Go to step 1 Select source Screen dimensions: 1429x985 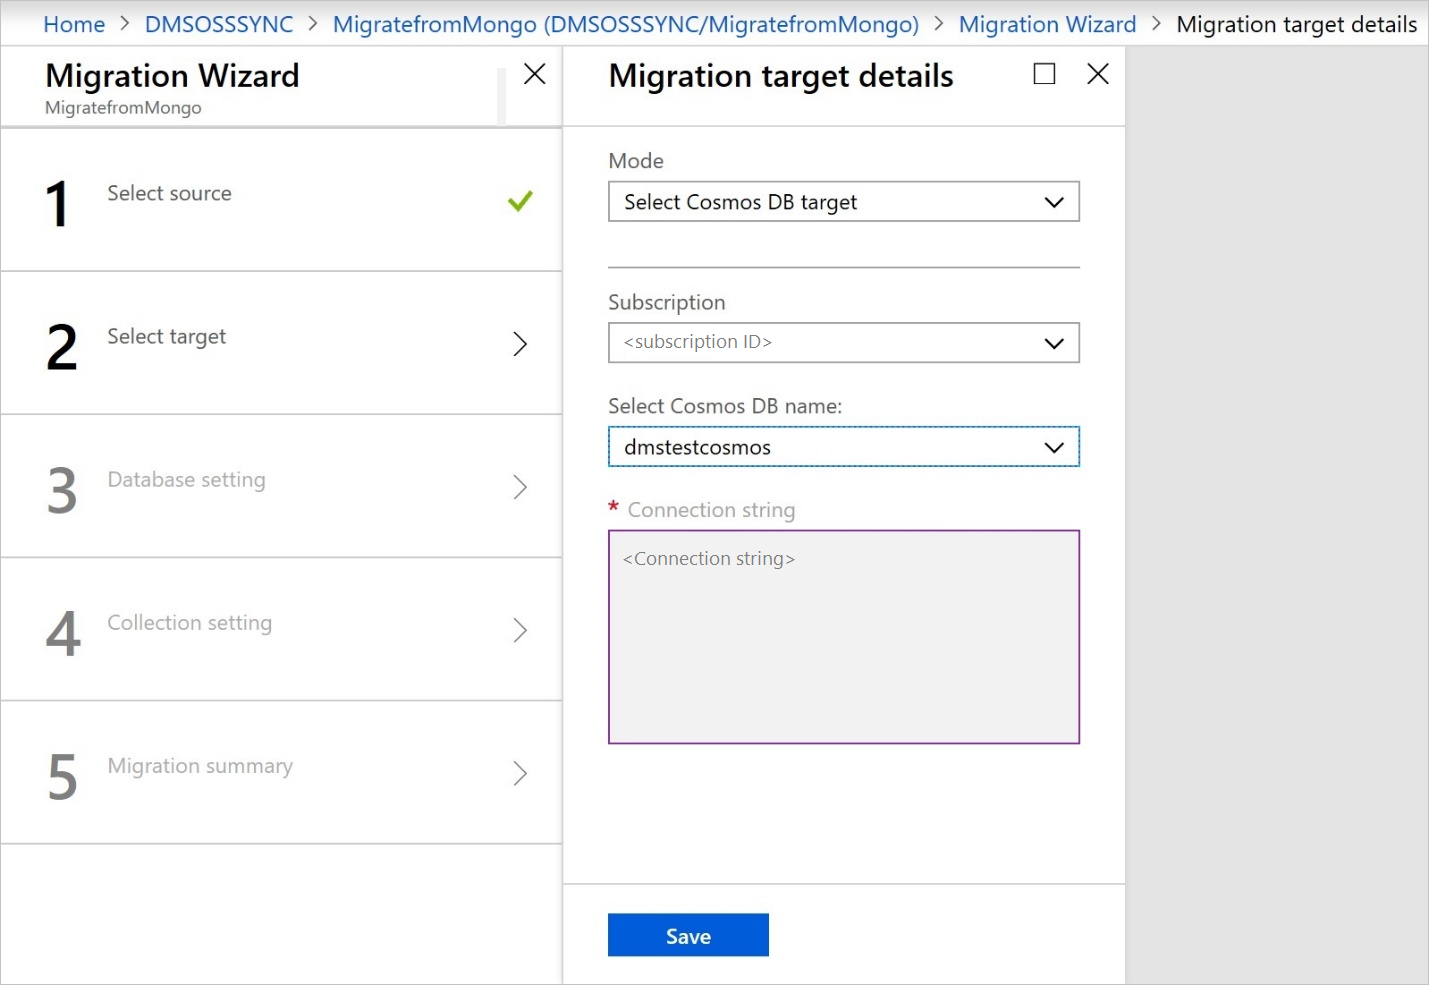click(170, 194)
